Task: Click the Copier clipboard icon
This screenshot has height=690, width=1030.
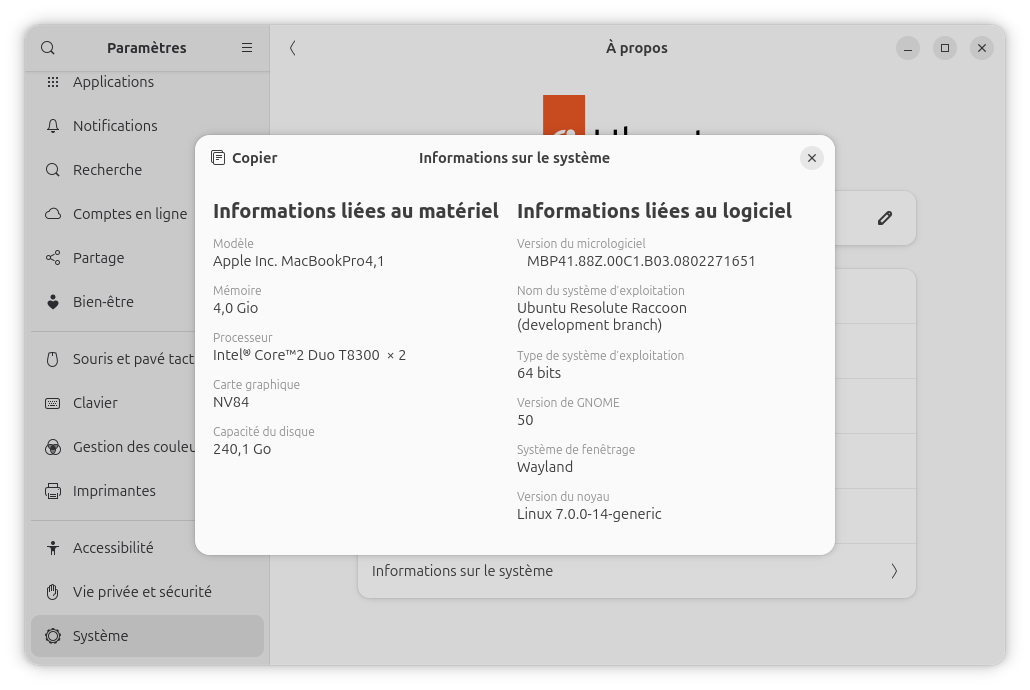Action: pos(218,158)
